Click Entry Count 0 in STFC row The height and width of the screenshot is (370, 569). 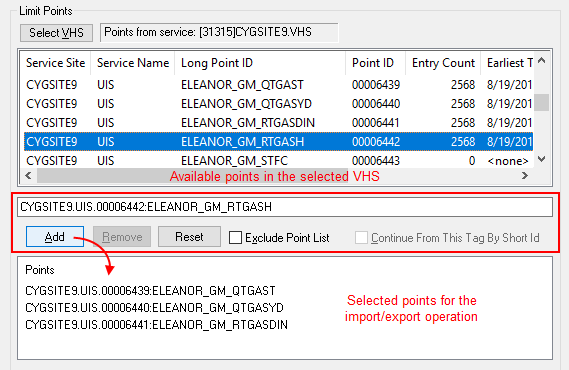[472, 160]
